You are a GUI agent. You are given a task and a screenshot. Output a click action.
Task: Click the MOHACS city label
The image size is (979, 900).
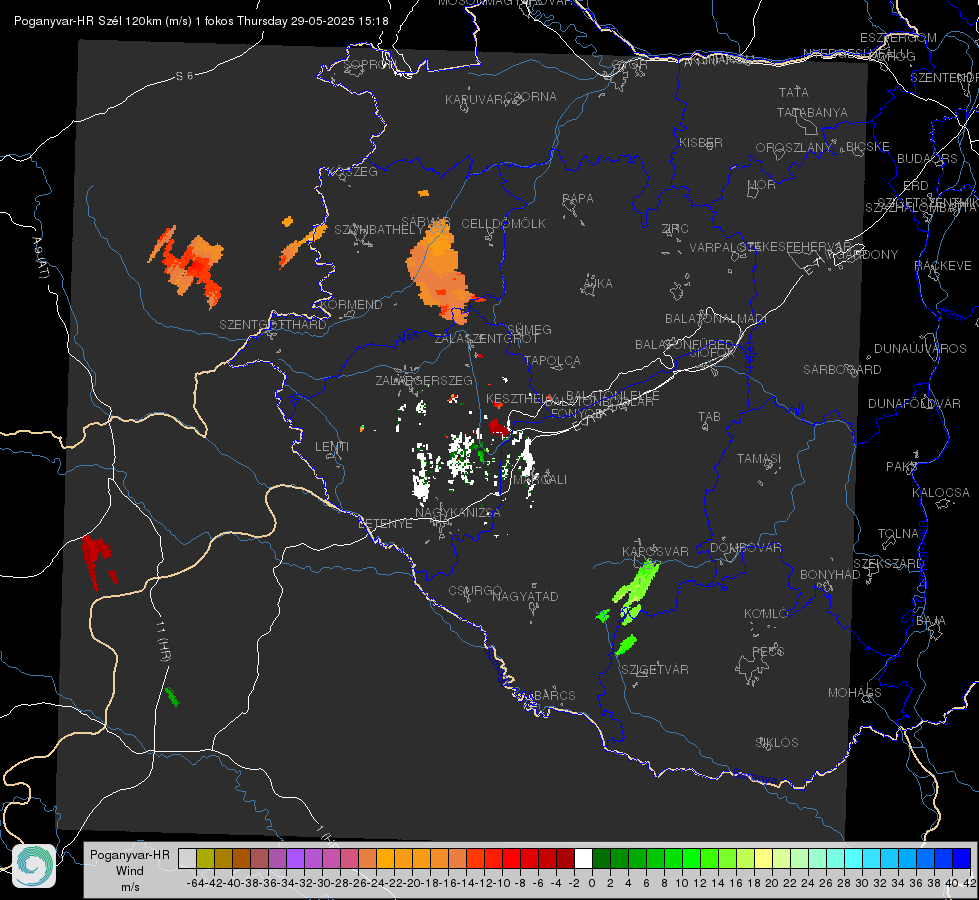point(855,693)
